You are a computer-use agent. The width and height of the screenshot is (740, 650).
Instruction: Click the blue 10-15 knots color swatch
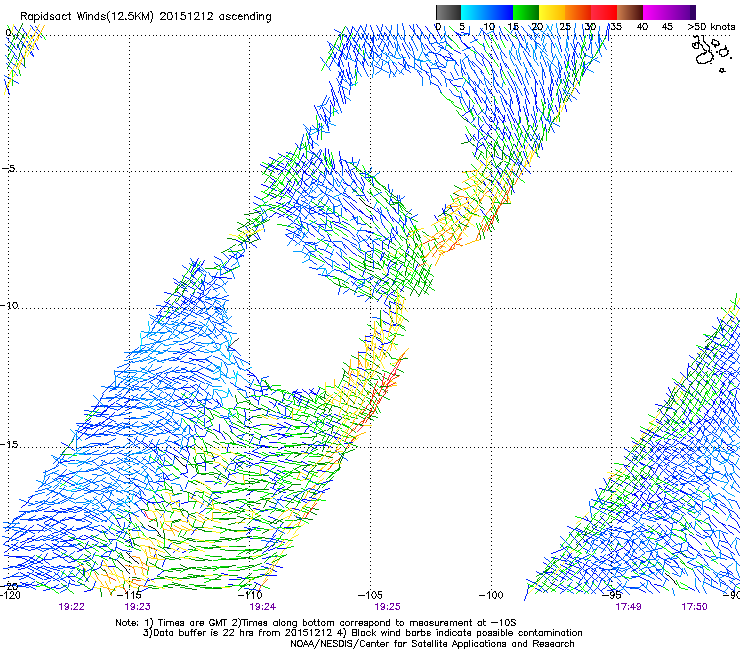[x=500, y=12]
